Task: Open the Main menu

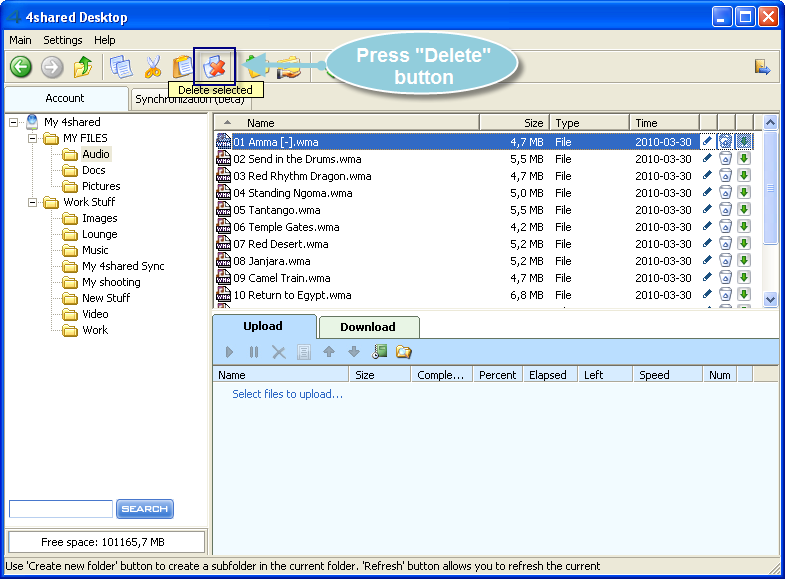Action: (x=20, y=40)
